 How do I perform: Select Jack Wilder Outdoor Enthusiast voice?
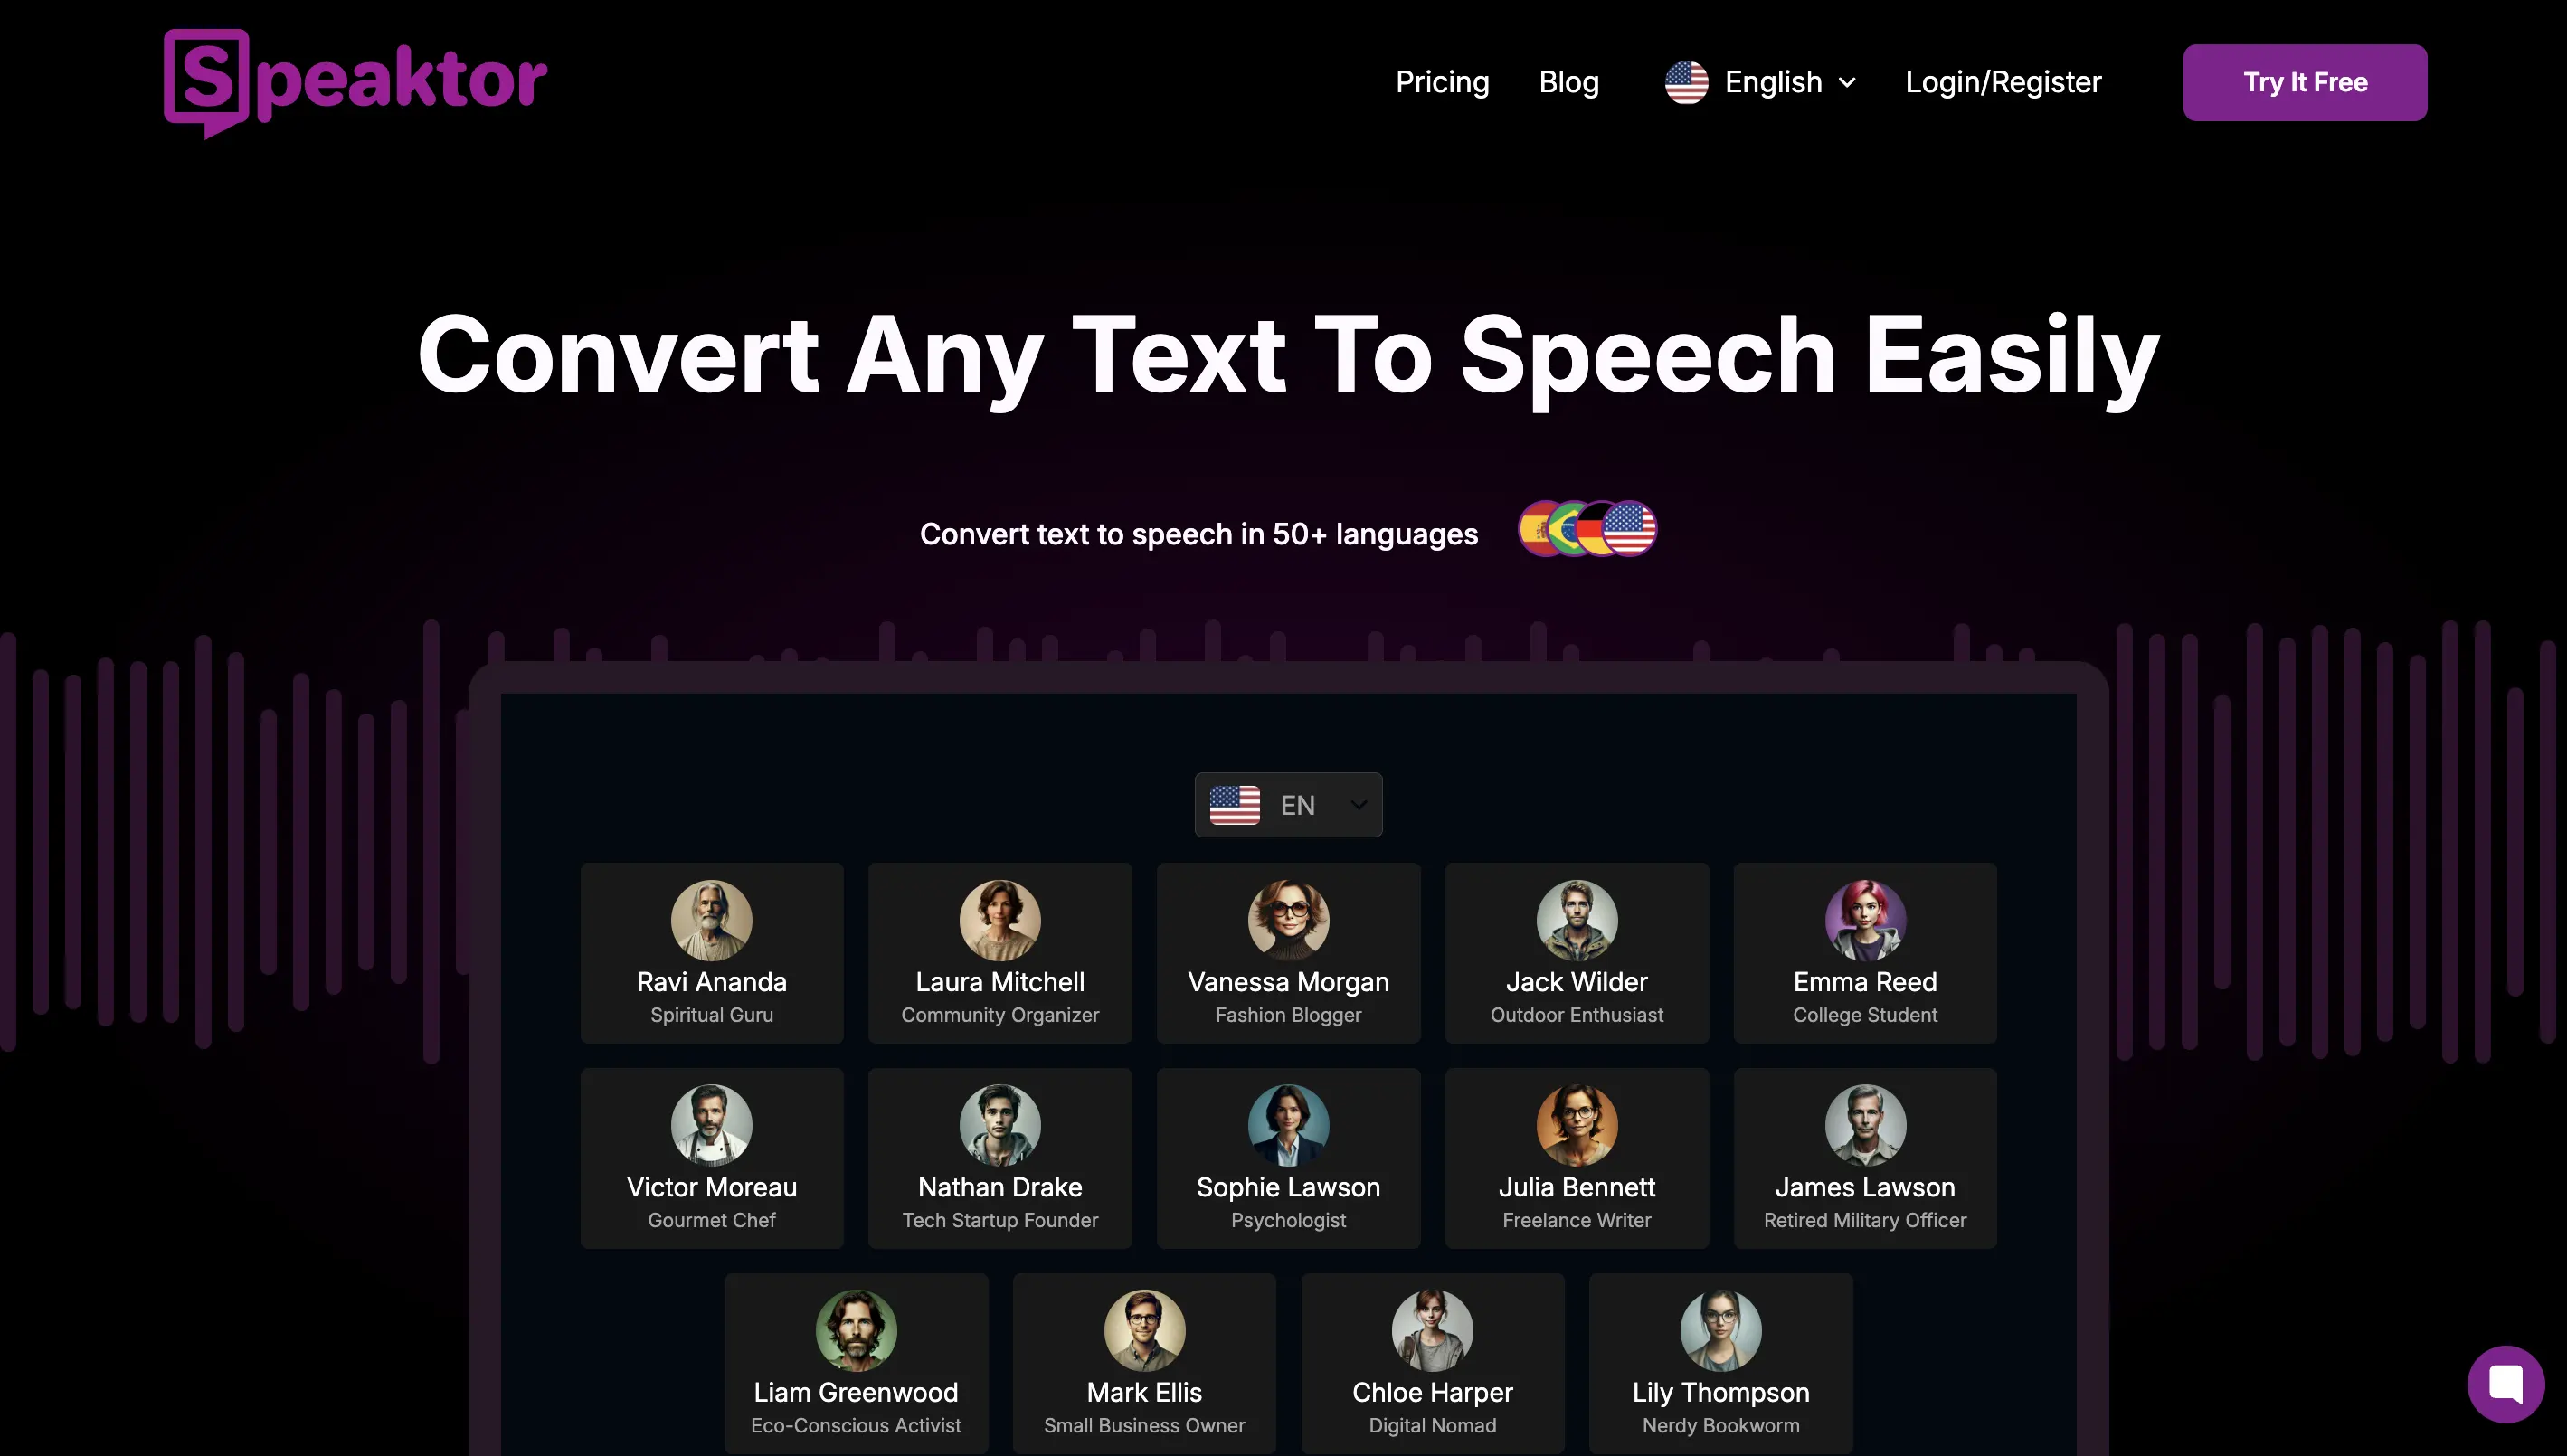1577,952
